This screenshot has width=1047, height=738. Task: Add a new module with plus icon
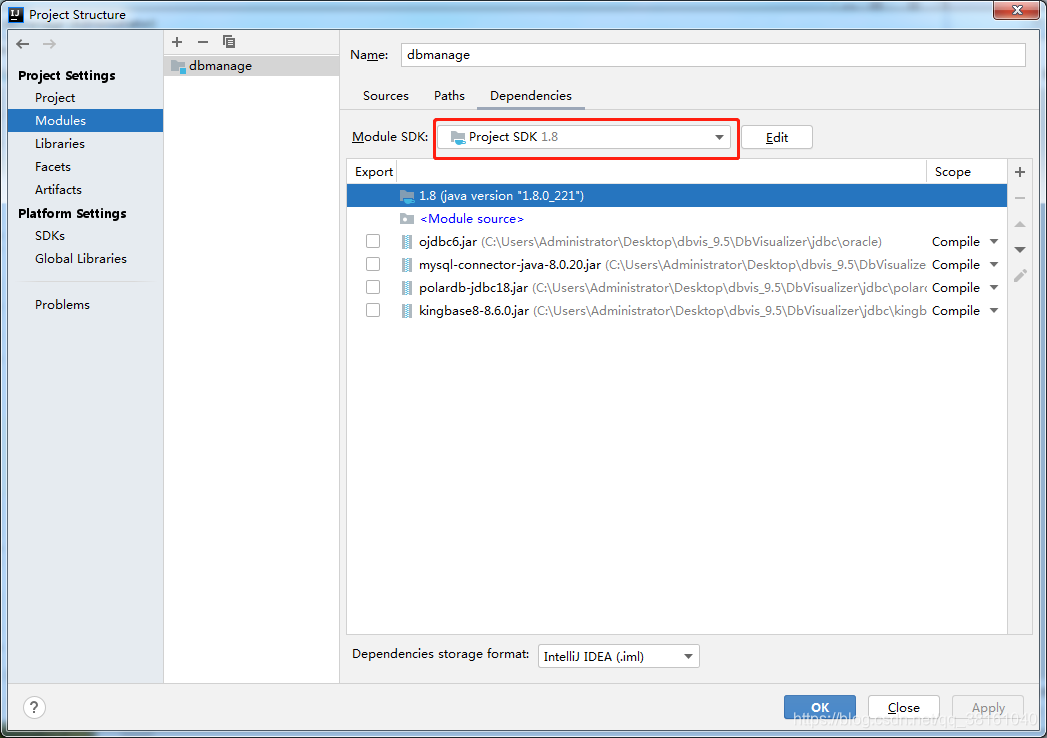point(177,42)
